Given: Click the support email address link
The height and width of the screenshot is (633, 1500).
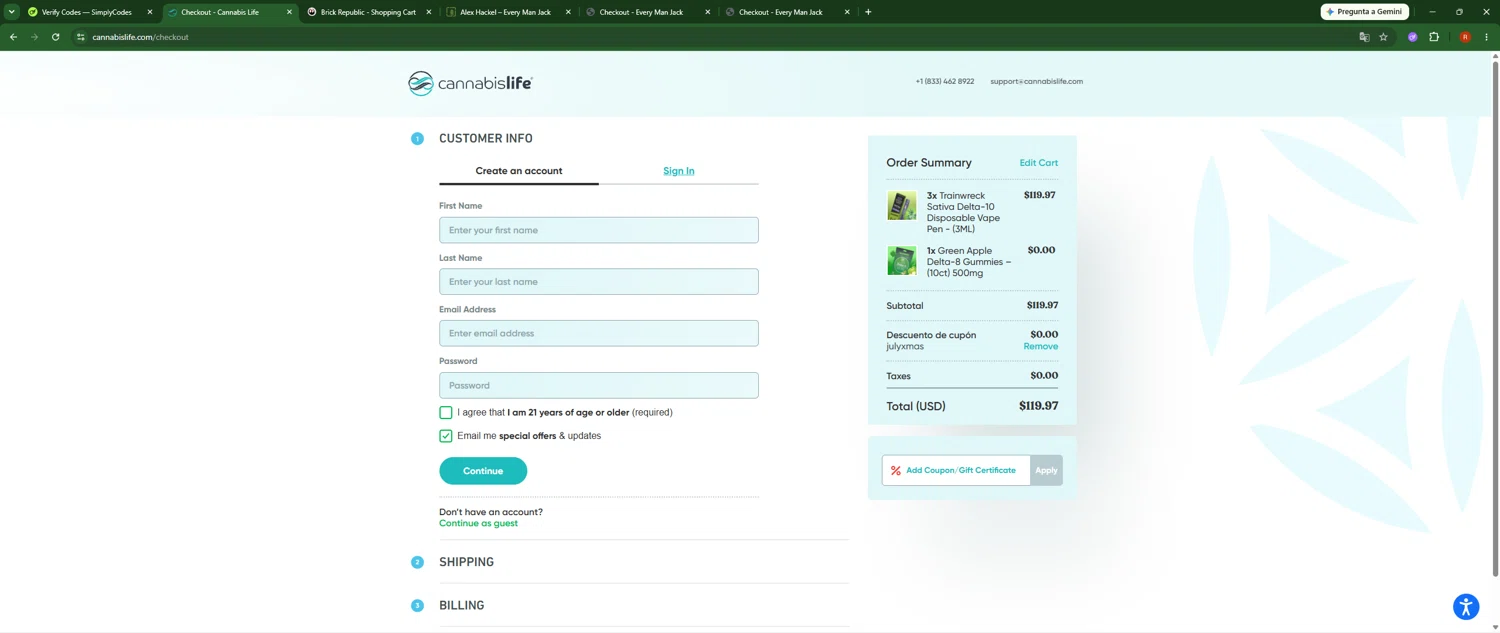Looking at the screenshot, I should [x=1036, y=81].
